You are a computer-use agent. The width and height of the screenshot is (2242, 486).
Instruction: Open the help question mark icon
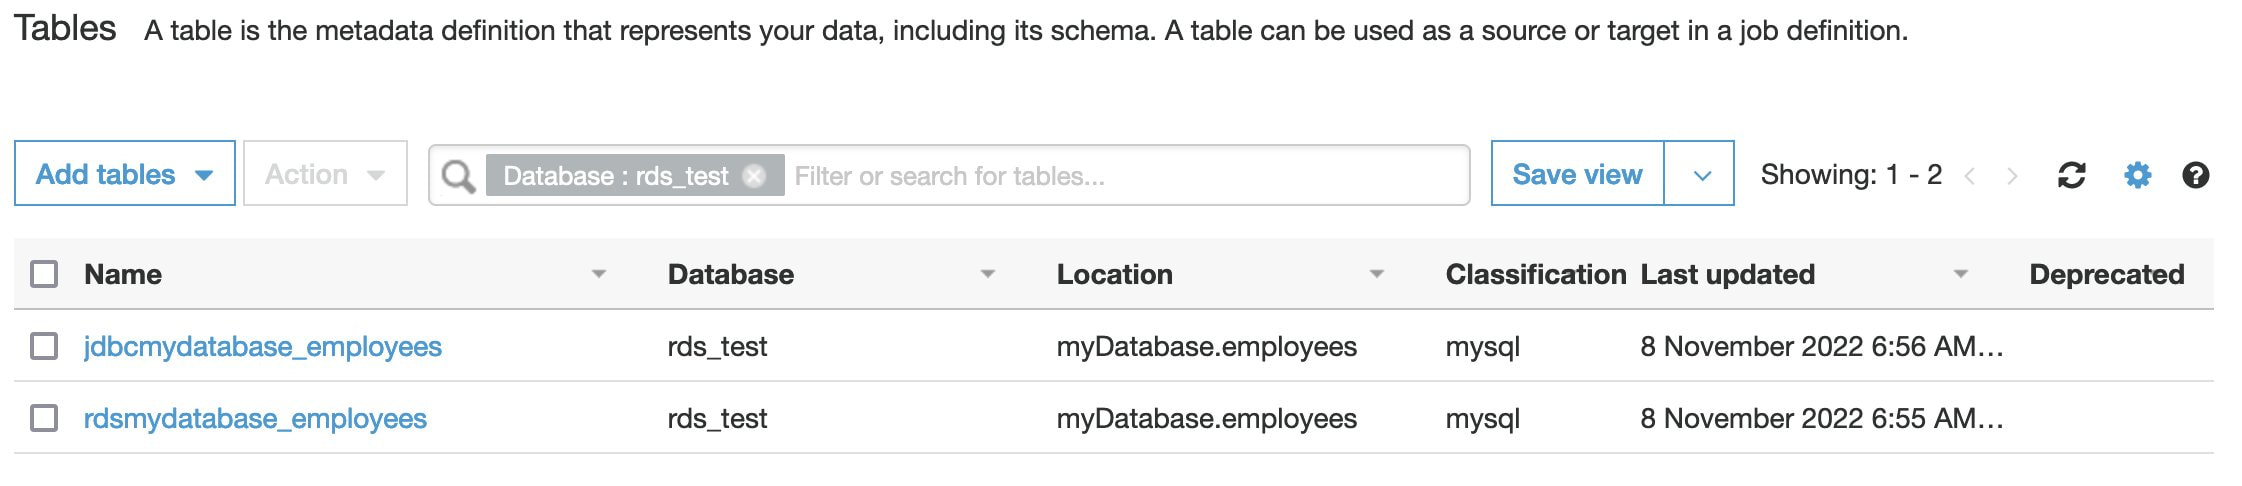pos(2195,175)
